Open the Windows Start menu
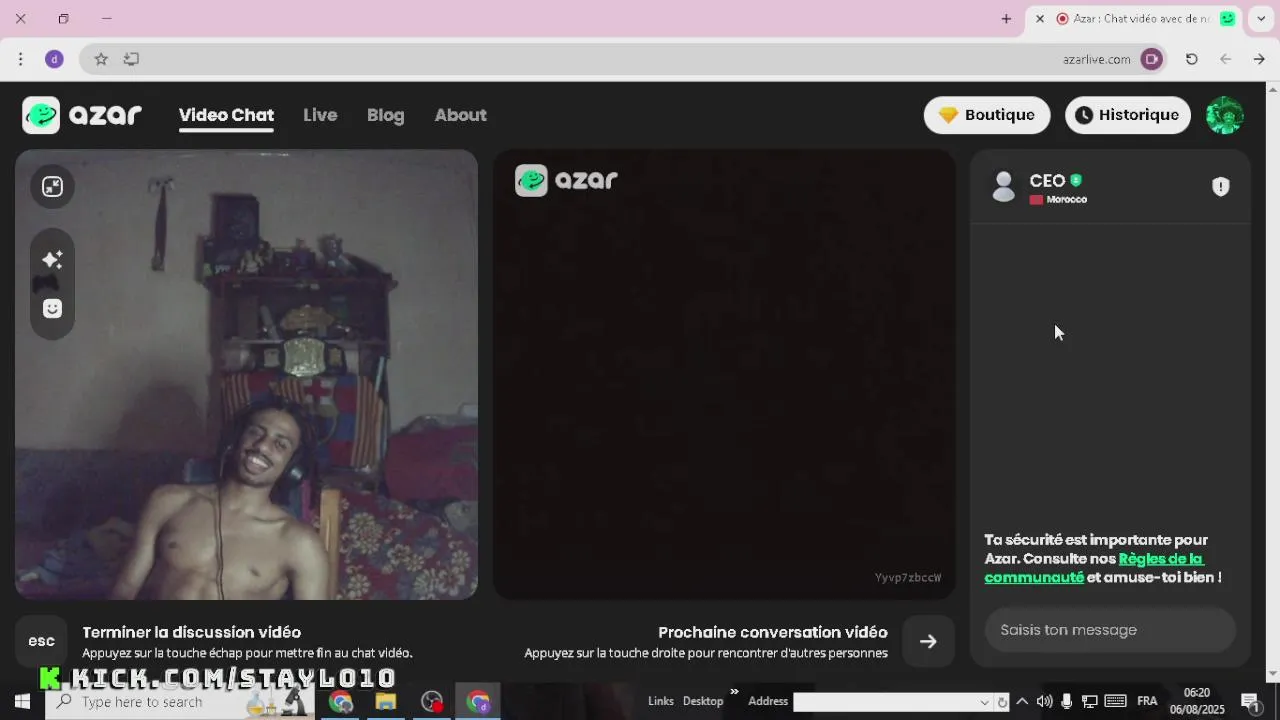Viewport: 1280px width, 720px height. 22,701
